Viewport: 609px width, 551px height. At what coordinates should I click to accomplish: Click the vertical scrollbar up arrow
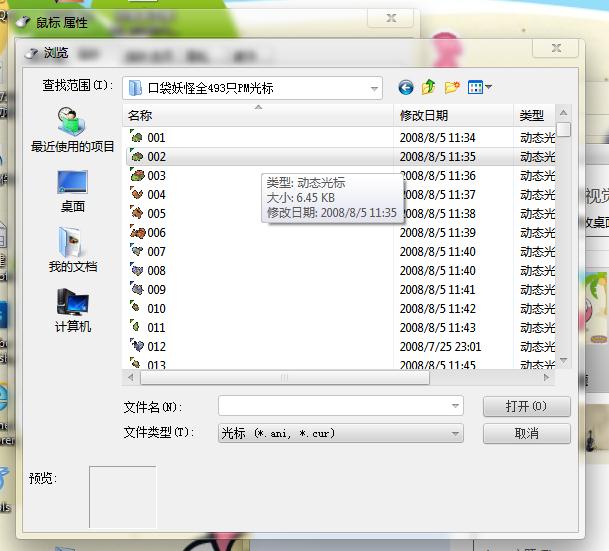pyautogui.click(x=563, y=113)
